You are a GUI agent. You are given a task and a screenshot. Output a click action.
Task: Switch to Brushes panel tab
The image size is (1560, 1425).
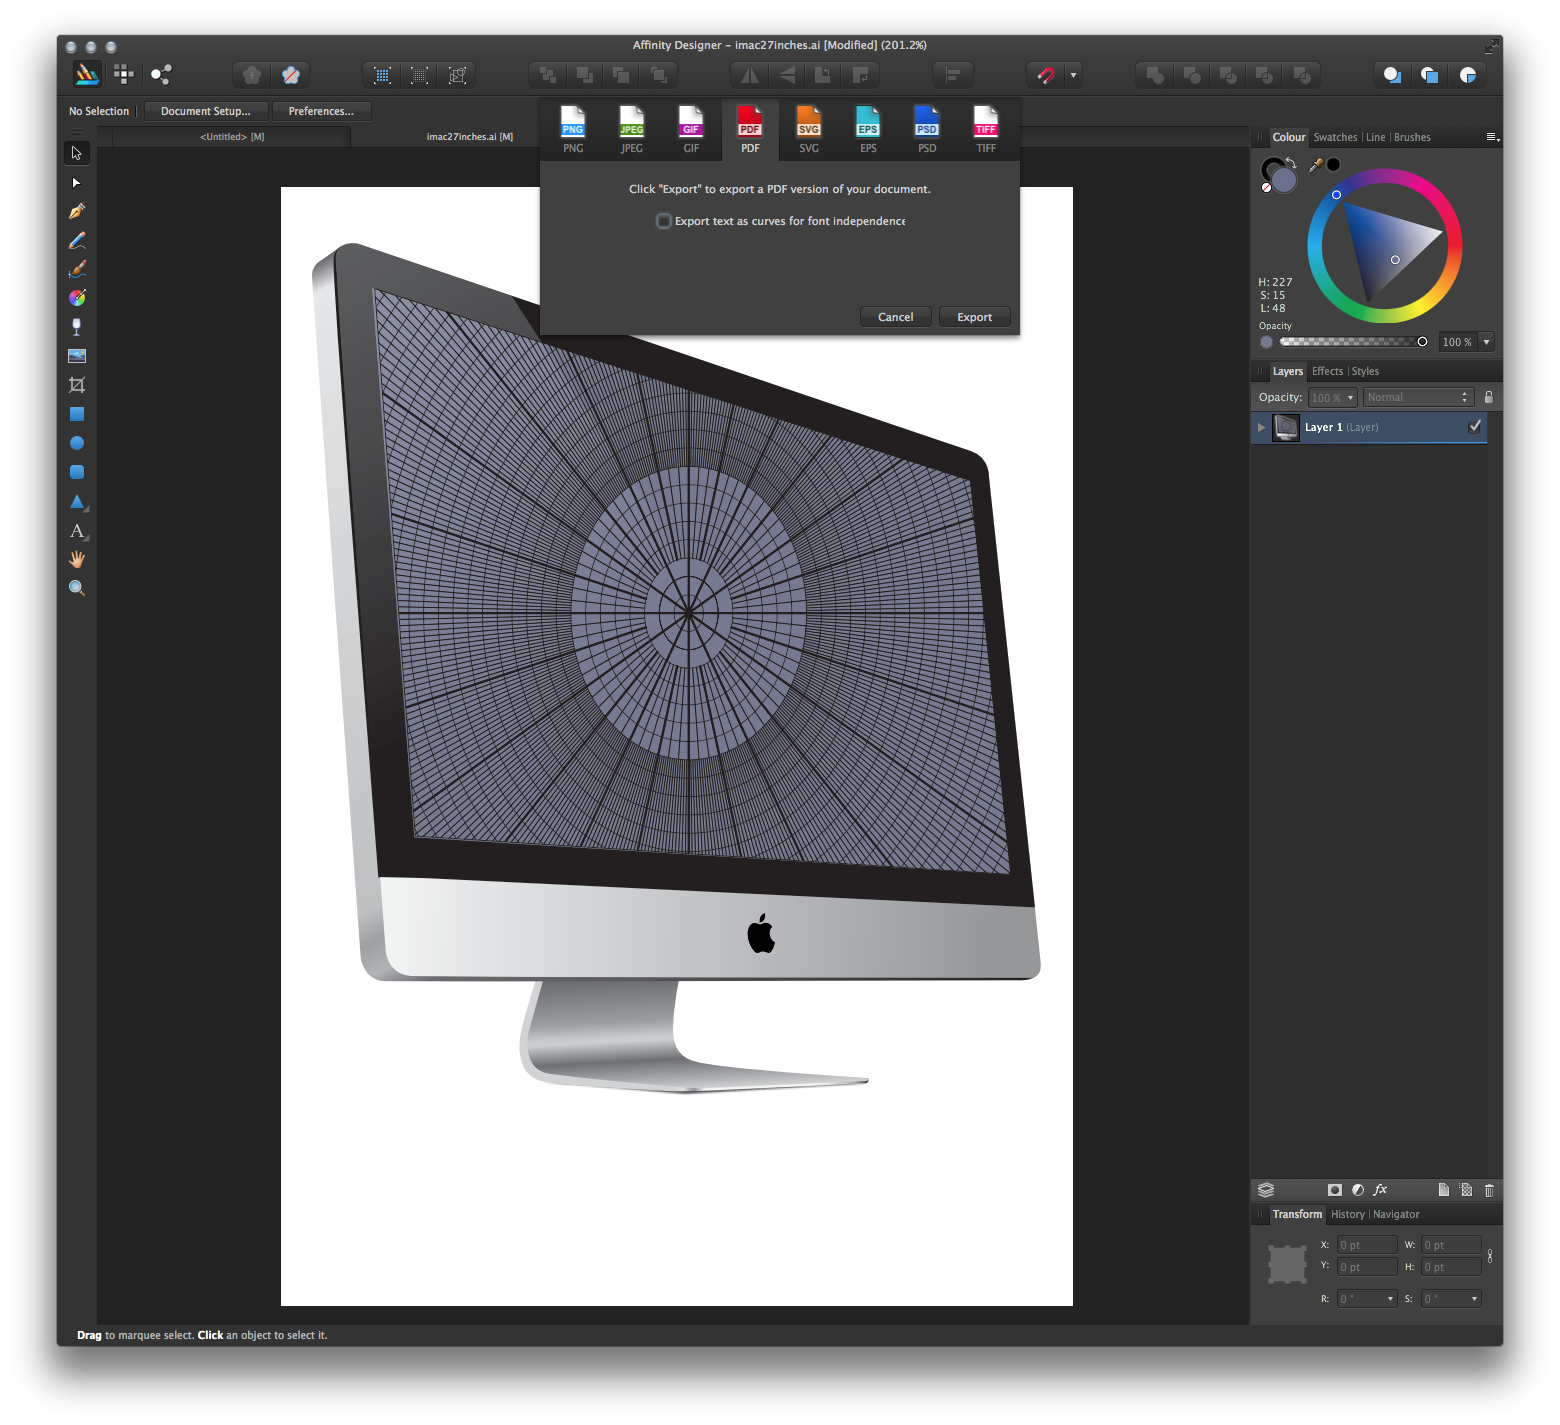click(x=1412, y=137)
